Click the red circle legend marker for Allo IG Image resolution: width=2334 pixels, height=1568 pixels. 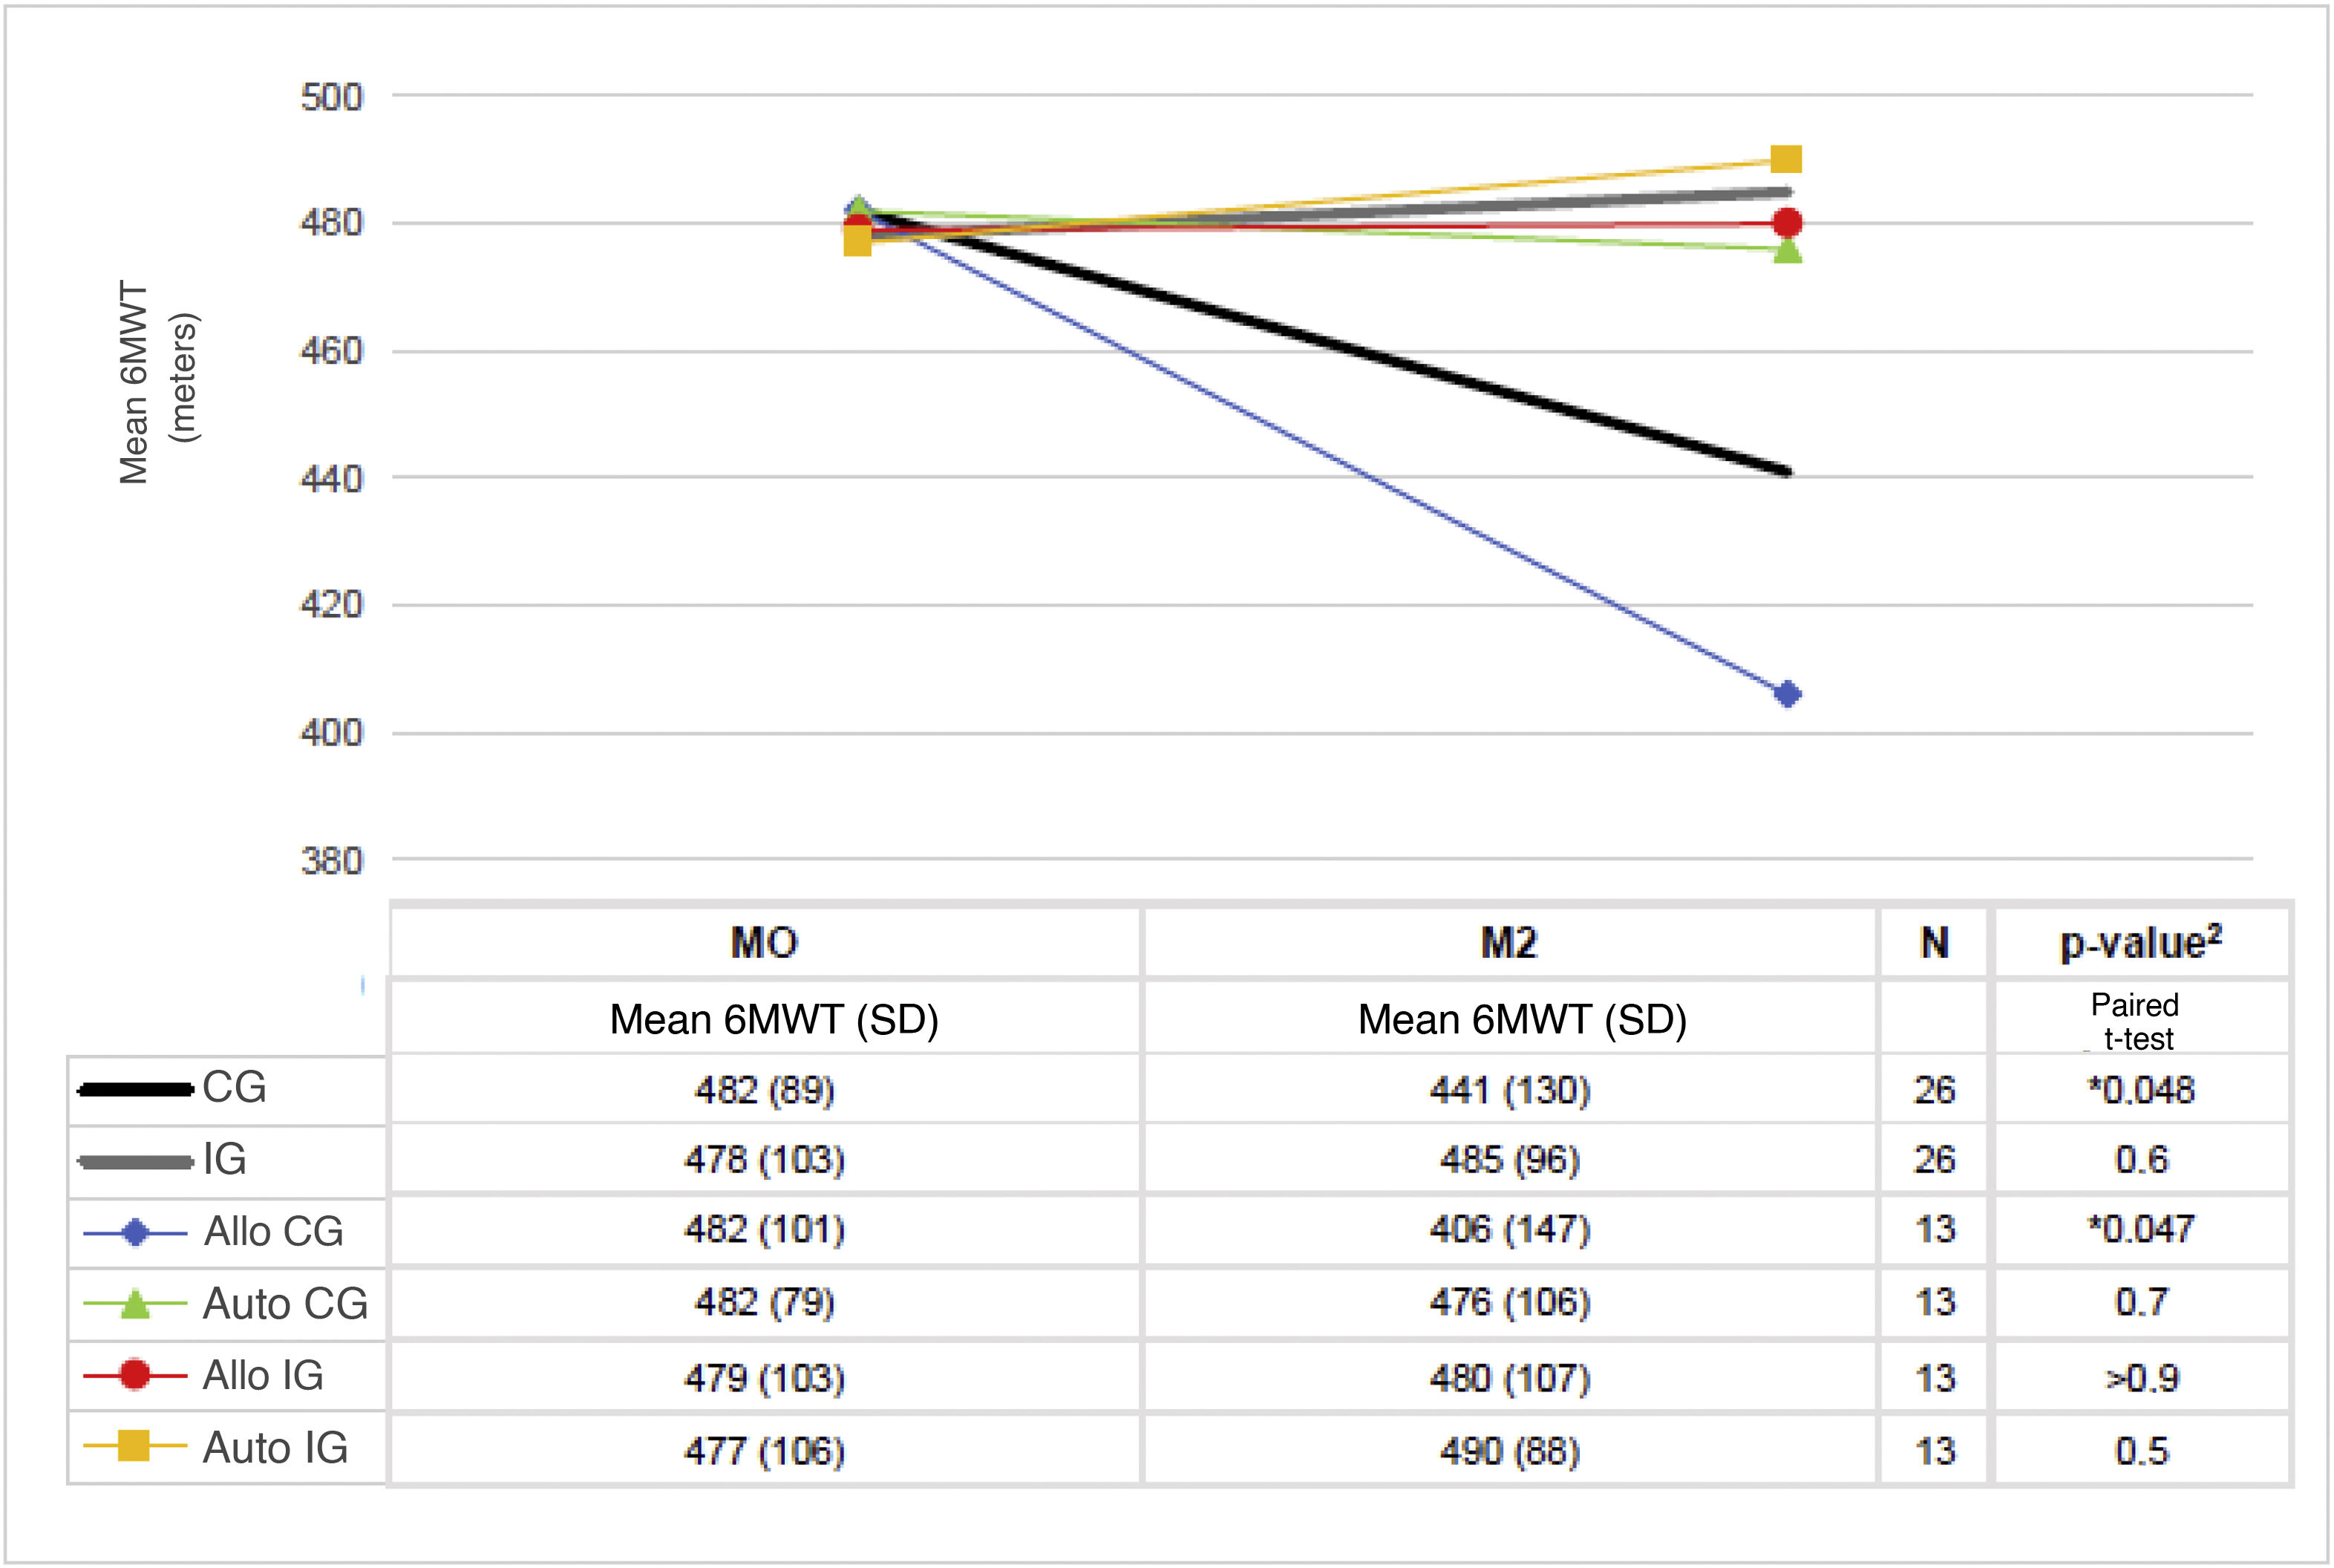[x=135, y=1376]
